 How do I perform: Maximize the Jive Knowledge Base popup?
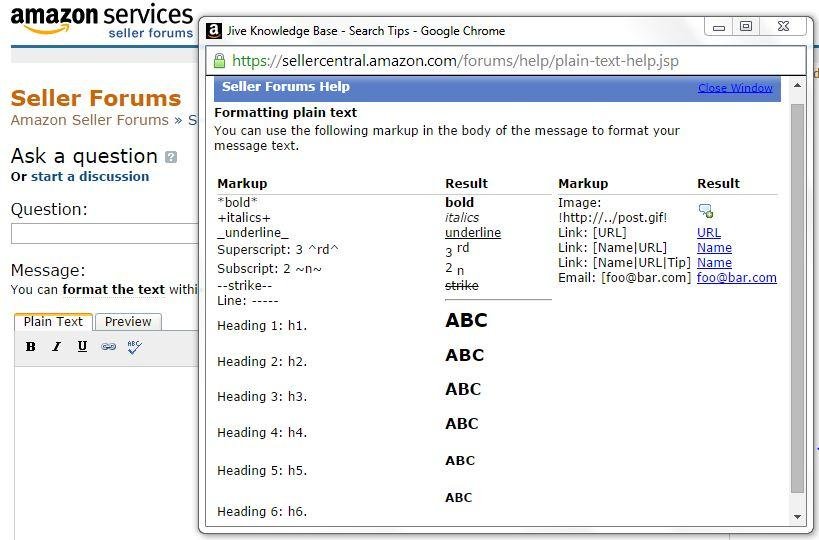pos(746,27)
